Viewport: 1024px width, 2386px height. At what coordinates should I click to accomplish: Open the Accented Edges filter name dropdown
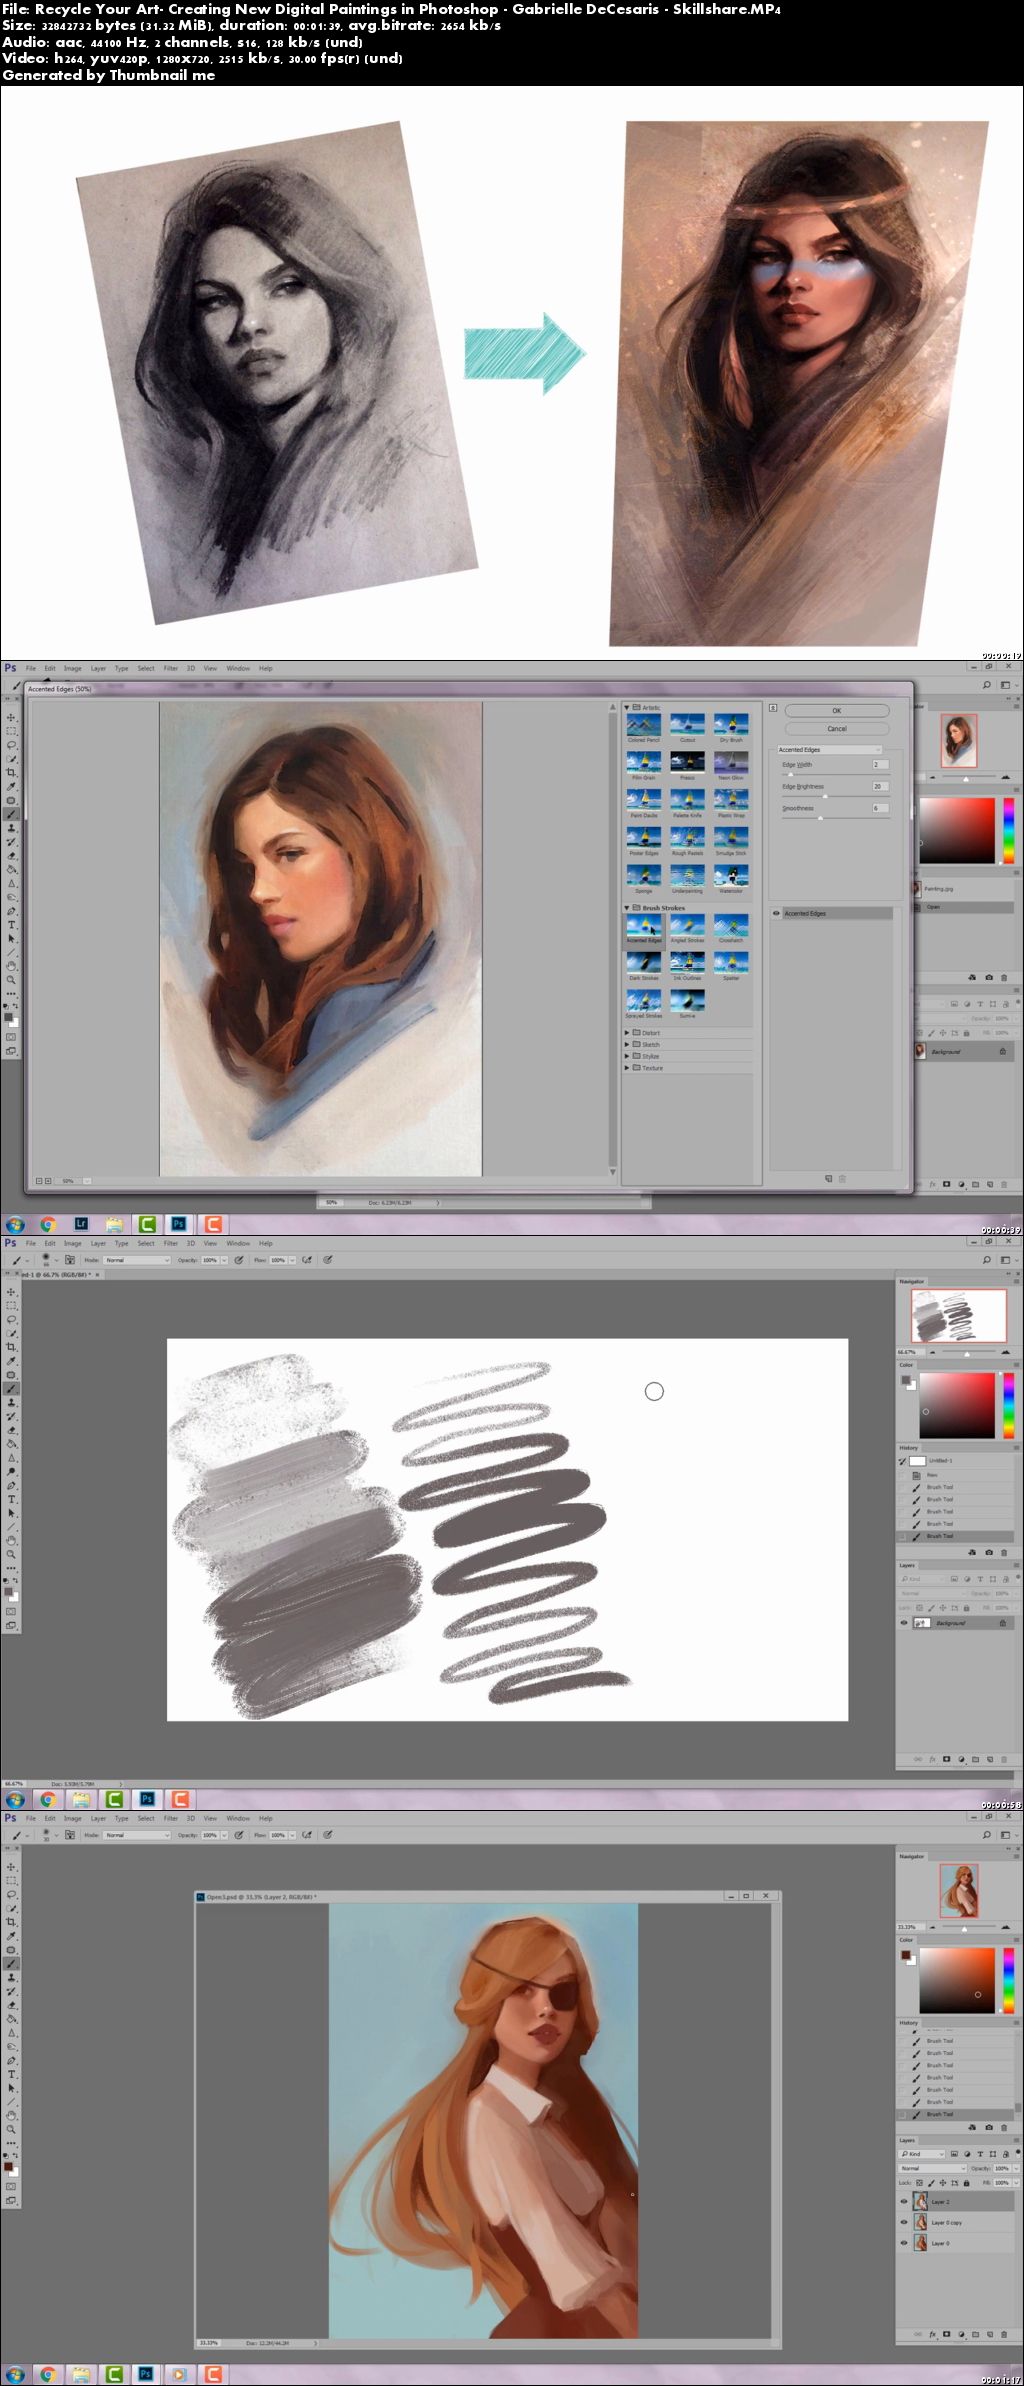[x=830, y=749]
